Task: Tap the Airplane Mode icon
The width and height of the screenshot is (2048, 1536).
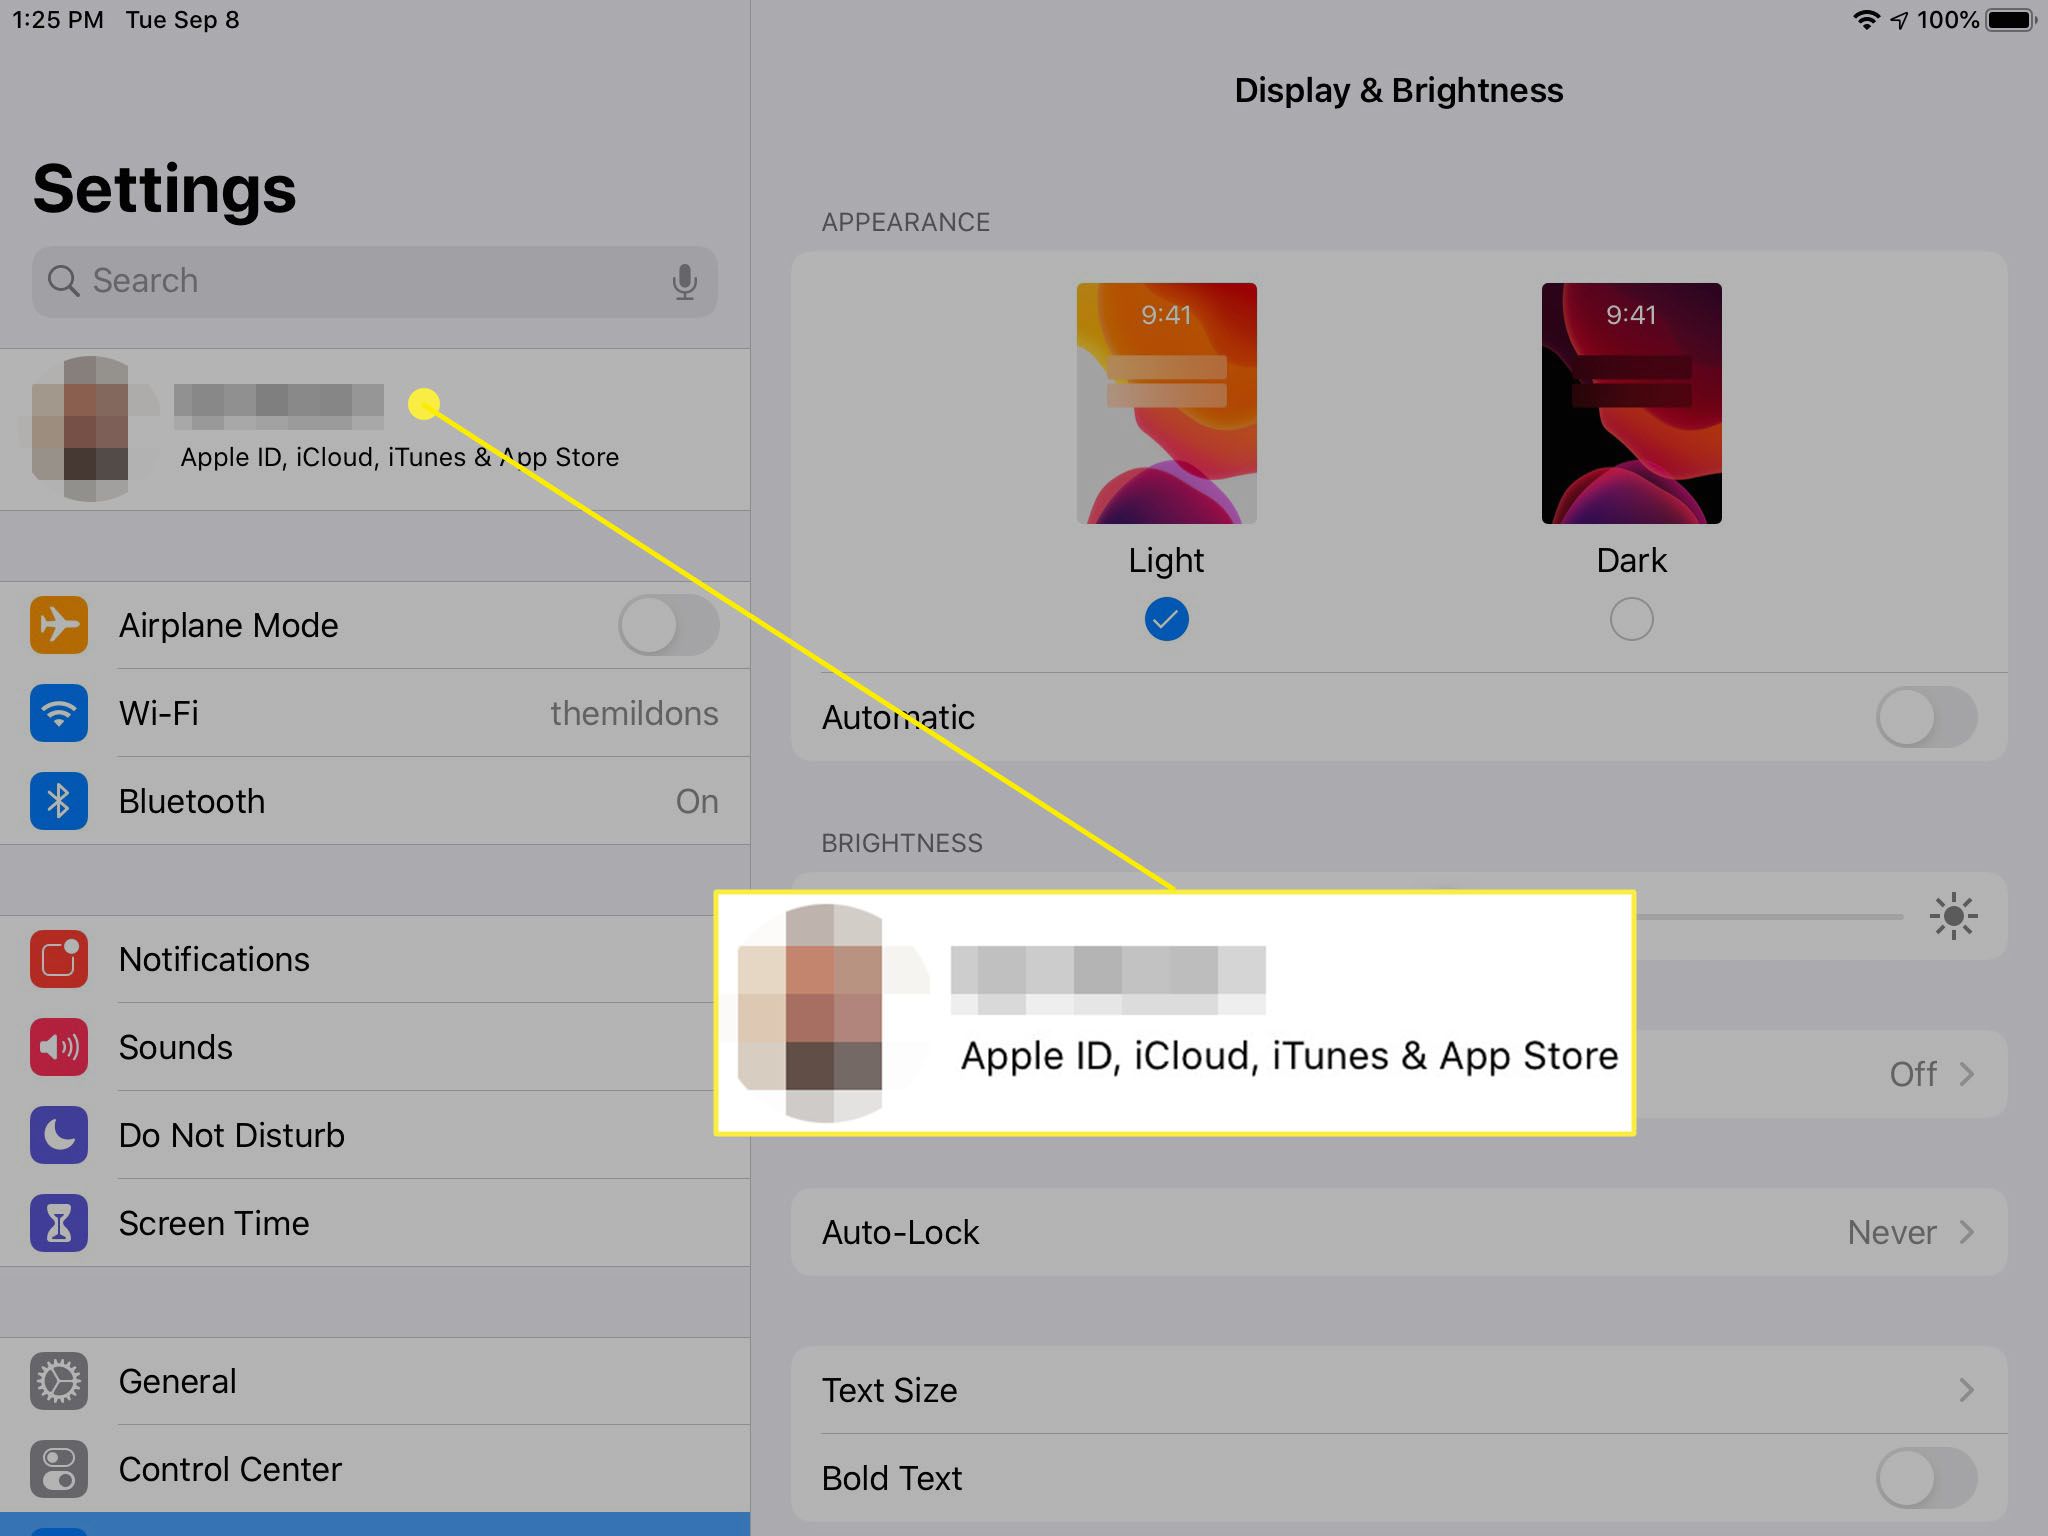Action: (x=59, y=625)
